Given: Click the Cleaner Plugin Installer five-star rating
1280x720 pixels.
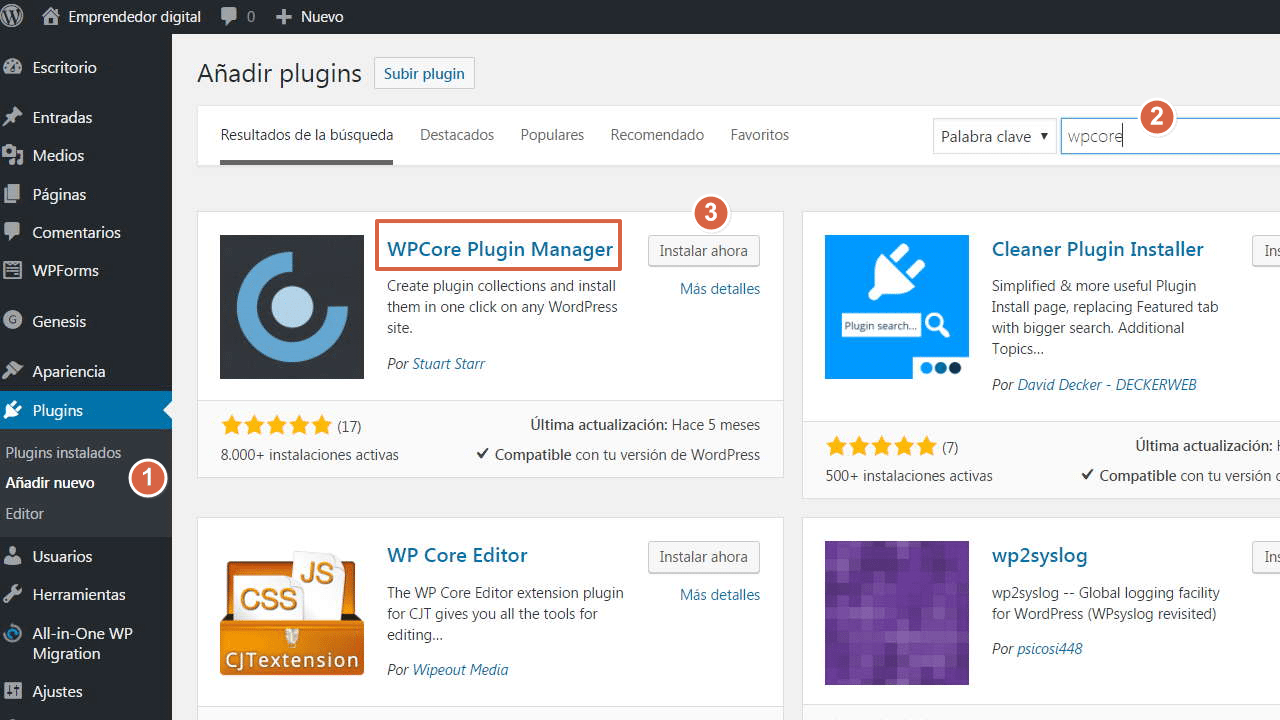Looking at the screenshot, I should click(881, 446).
